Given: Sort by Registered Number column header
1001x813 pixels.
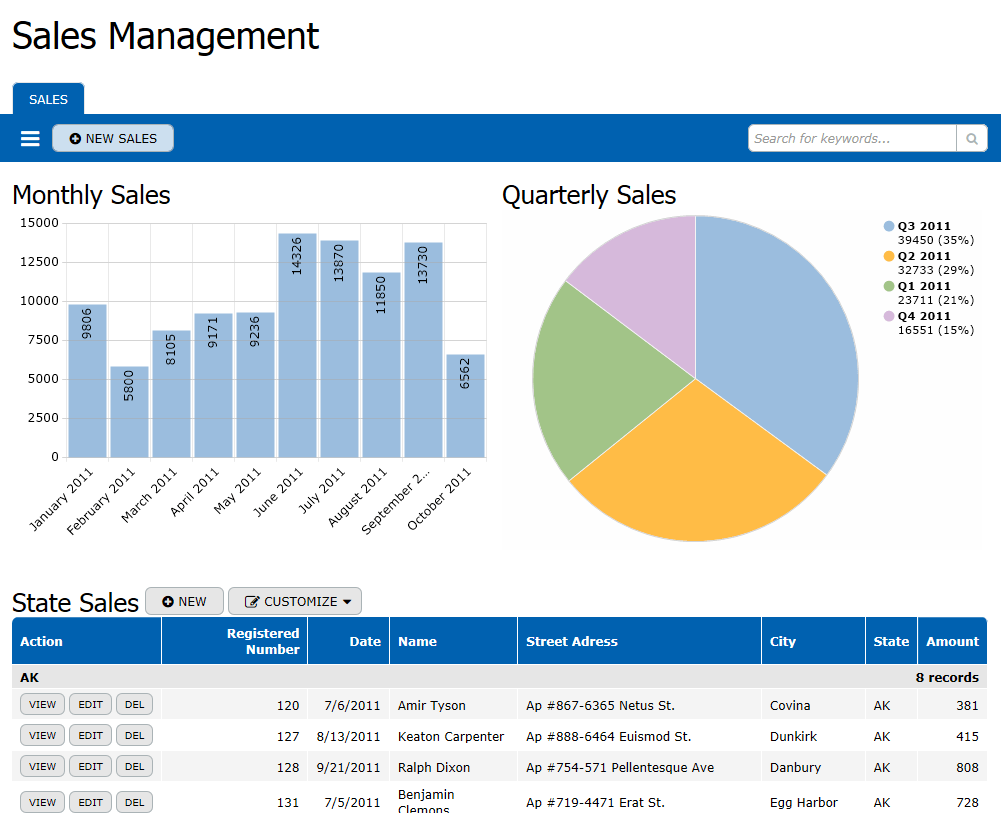Looking at the screenshot, I should pyautogui.click(x=262, y=641).
